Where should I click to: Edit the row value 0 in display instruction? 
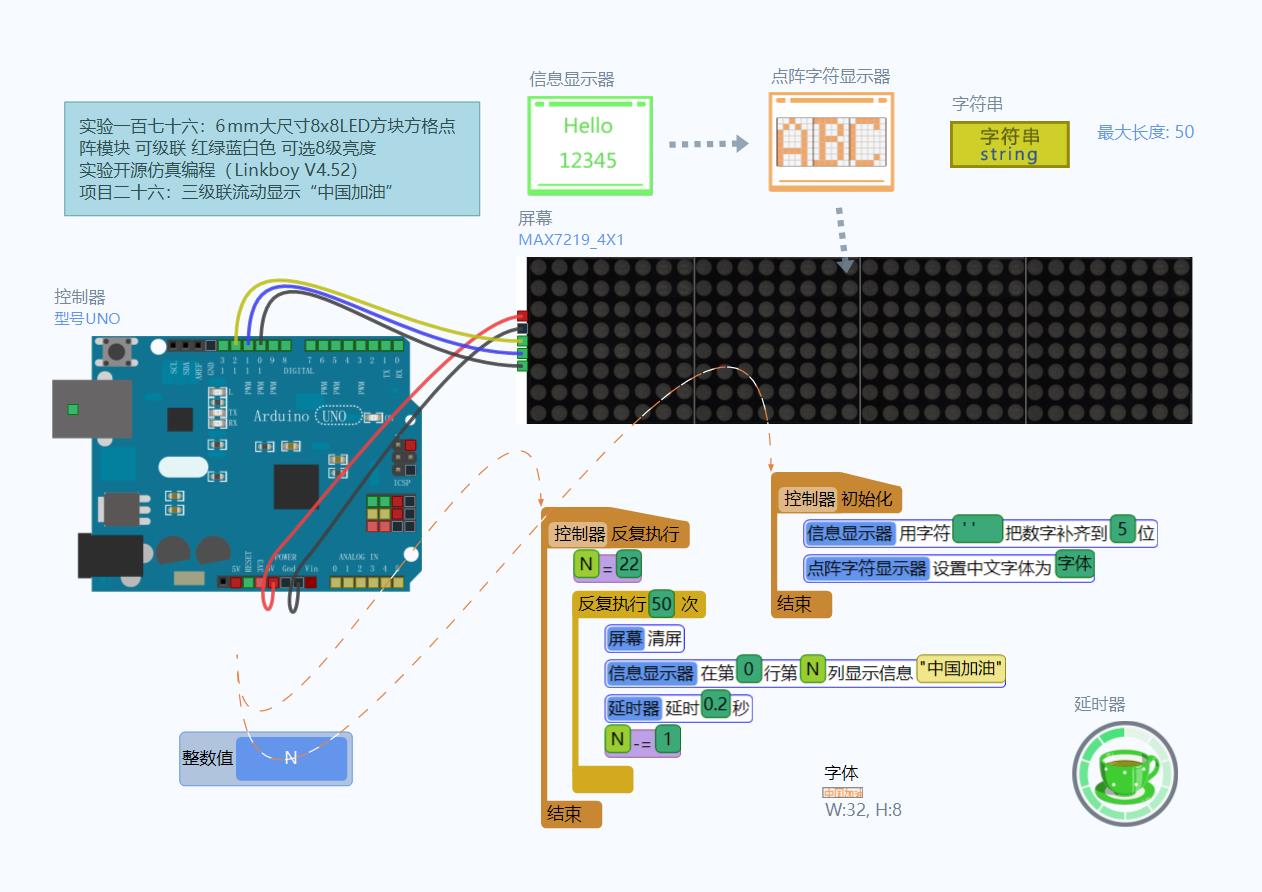click(749, 671)
